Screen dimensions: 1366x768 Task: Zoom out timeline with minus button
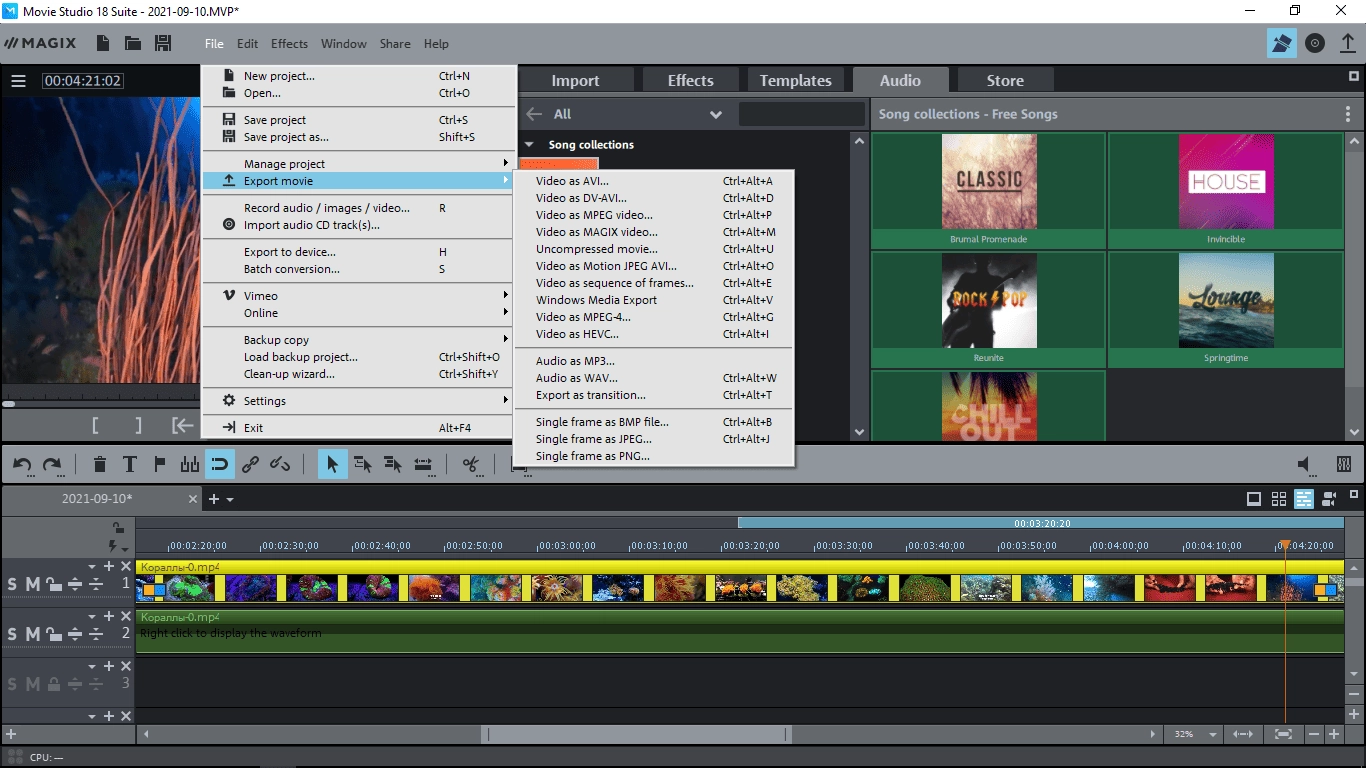point(1314,734)
